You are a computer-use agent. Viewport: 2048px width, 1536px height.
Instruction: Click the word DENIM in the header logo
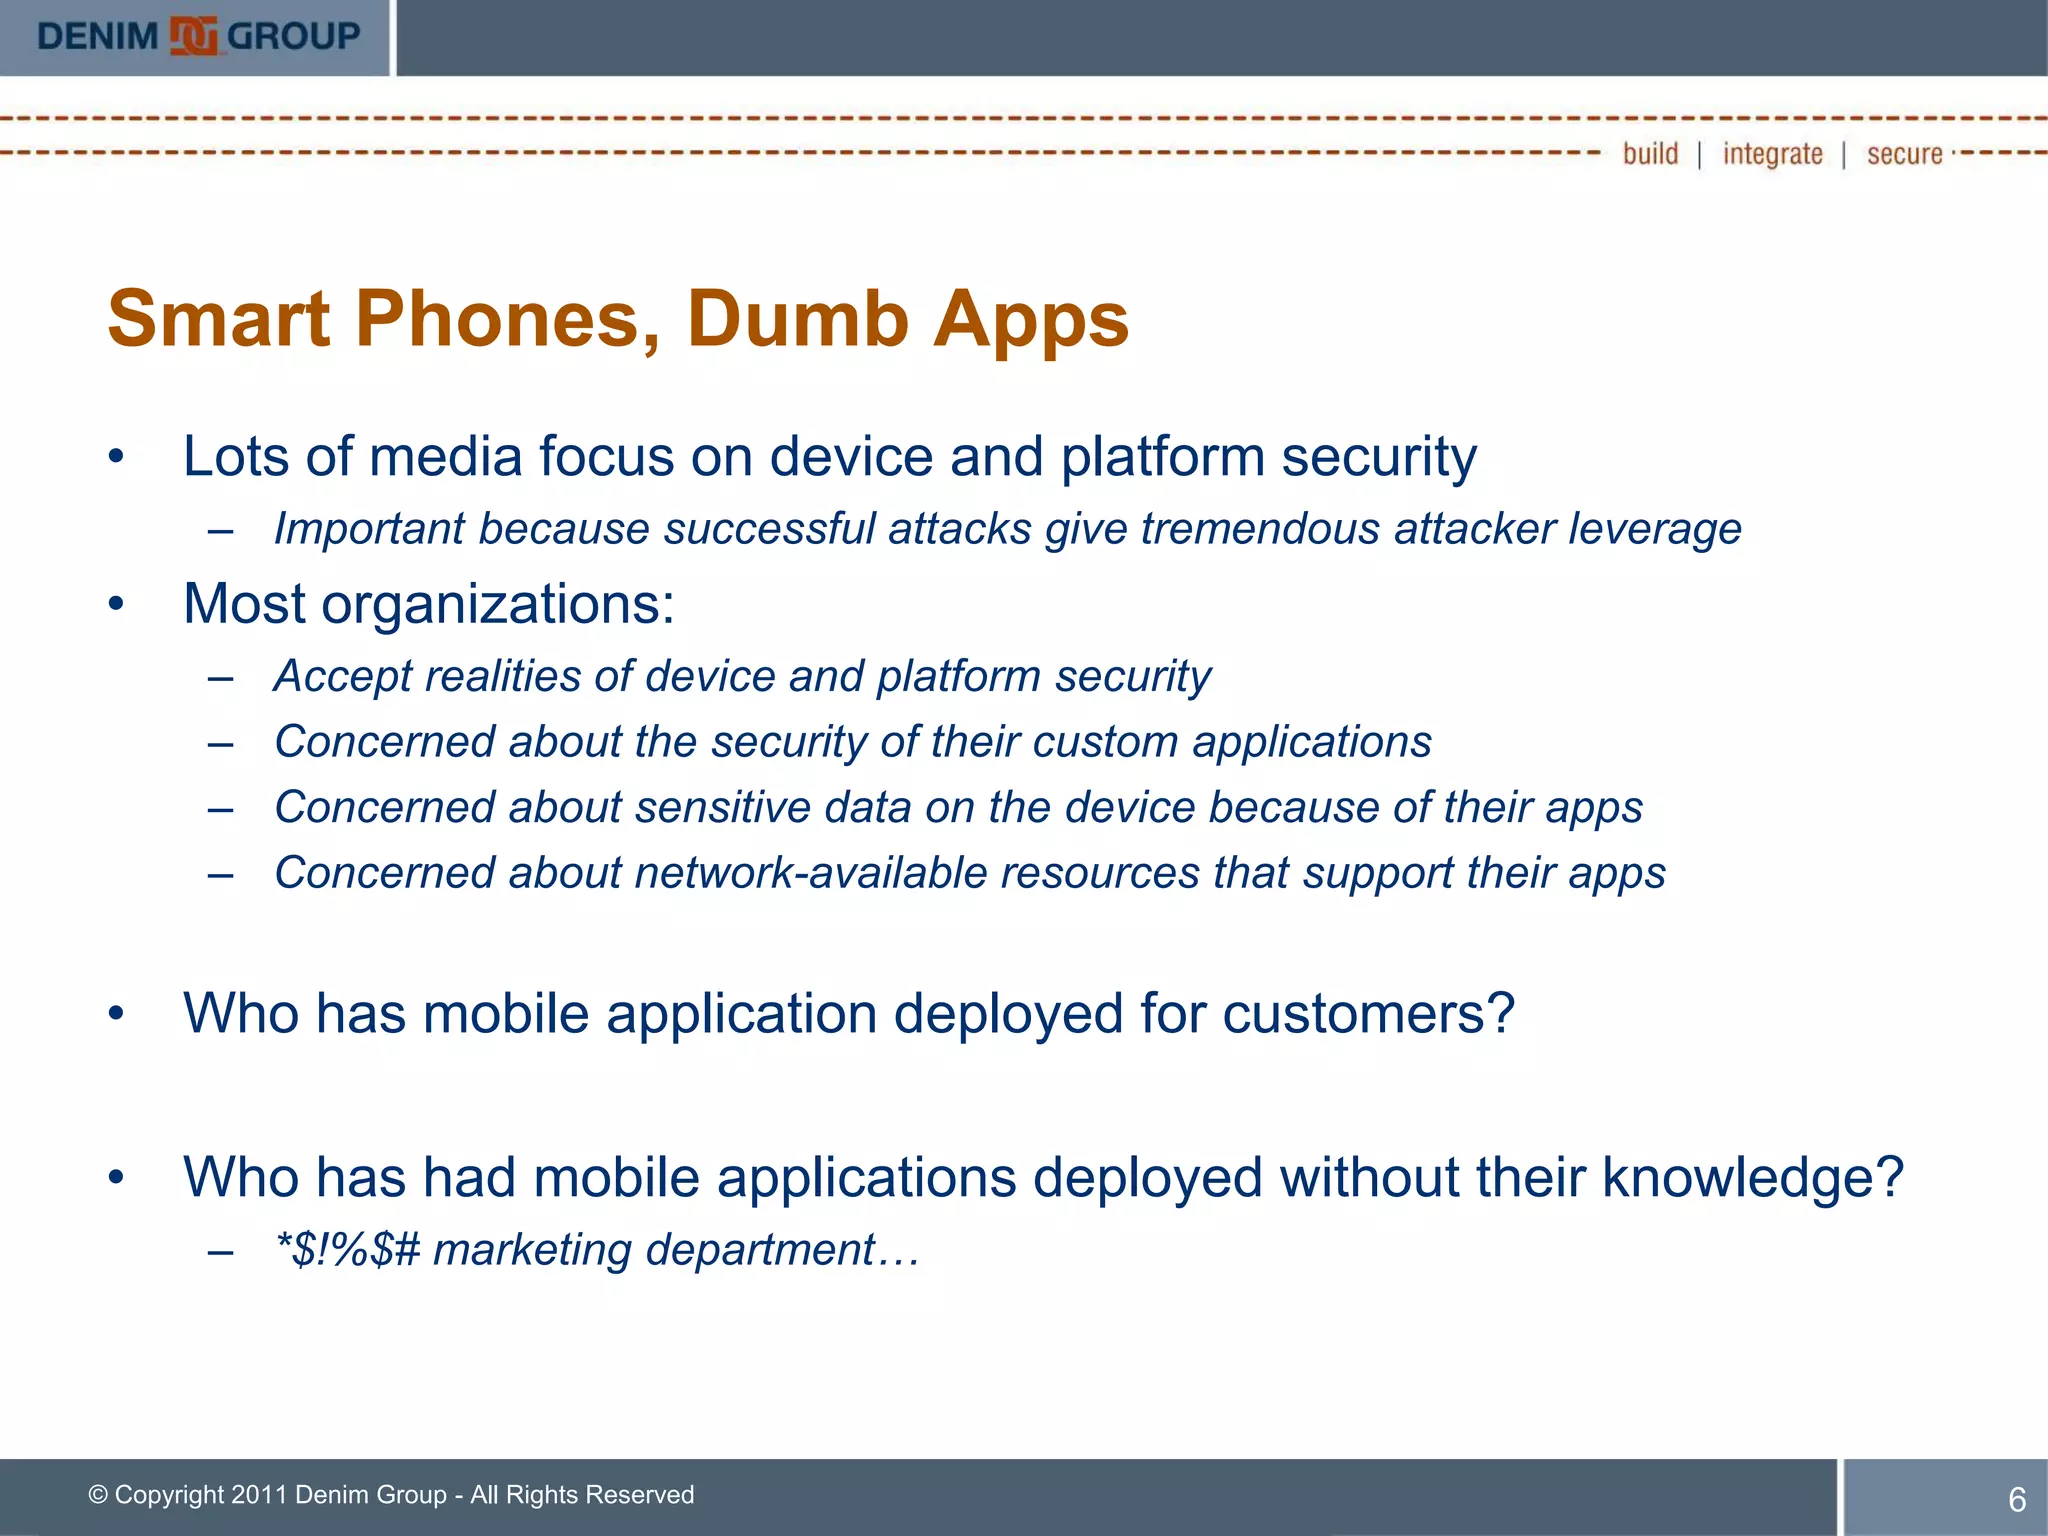click(98, 37)
